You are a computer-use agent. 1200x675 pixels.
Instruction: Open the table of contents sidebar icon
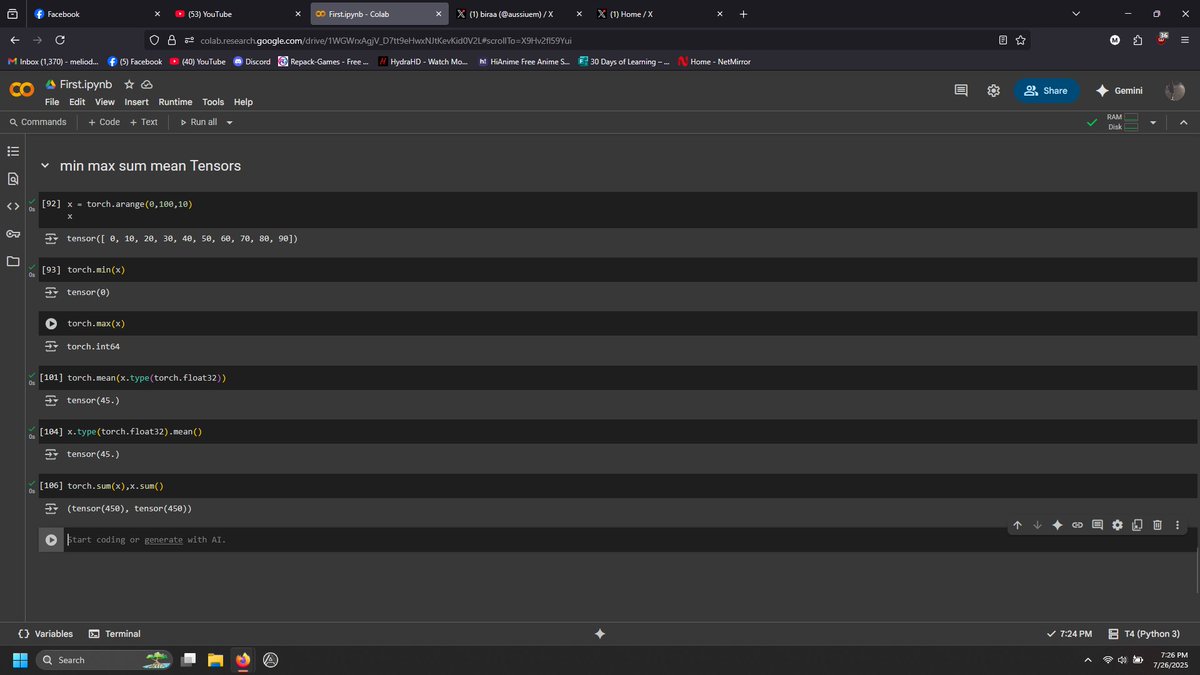point(13,152)
